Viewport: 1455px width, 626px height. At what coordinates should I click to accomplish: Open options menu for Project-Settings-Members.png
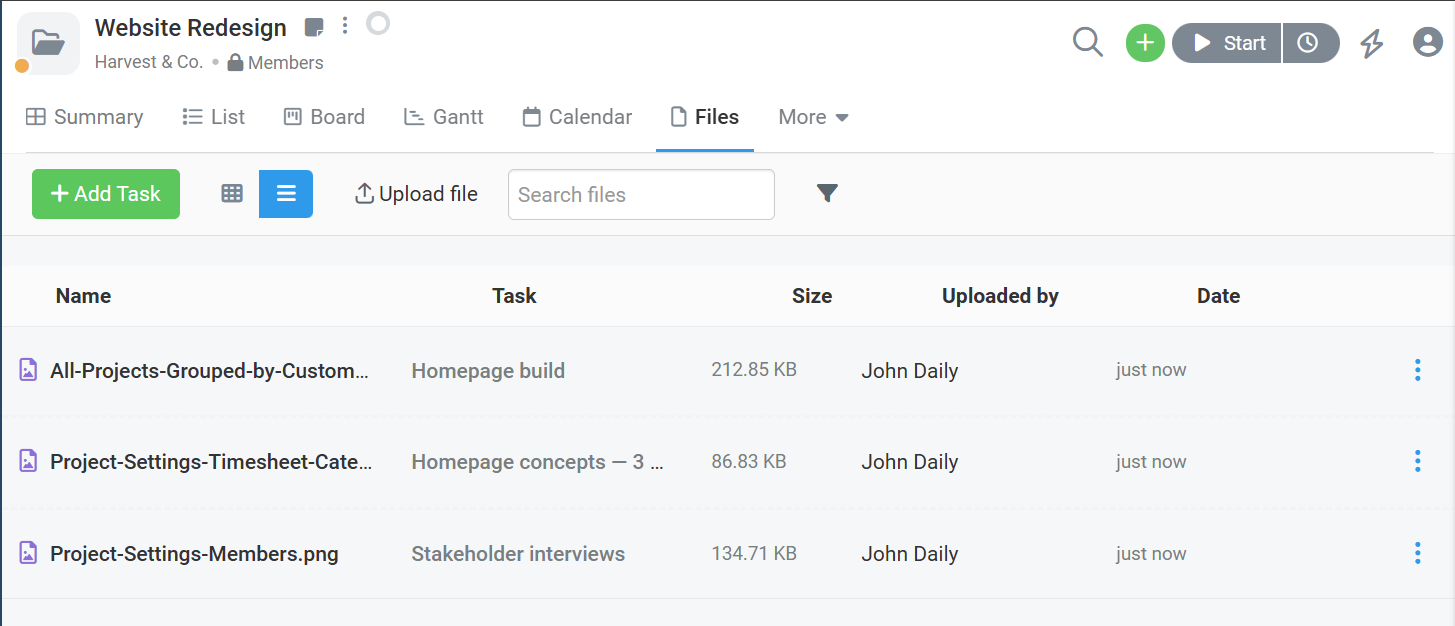[x=1417, y=553]
